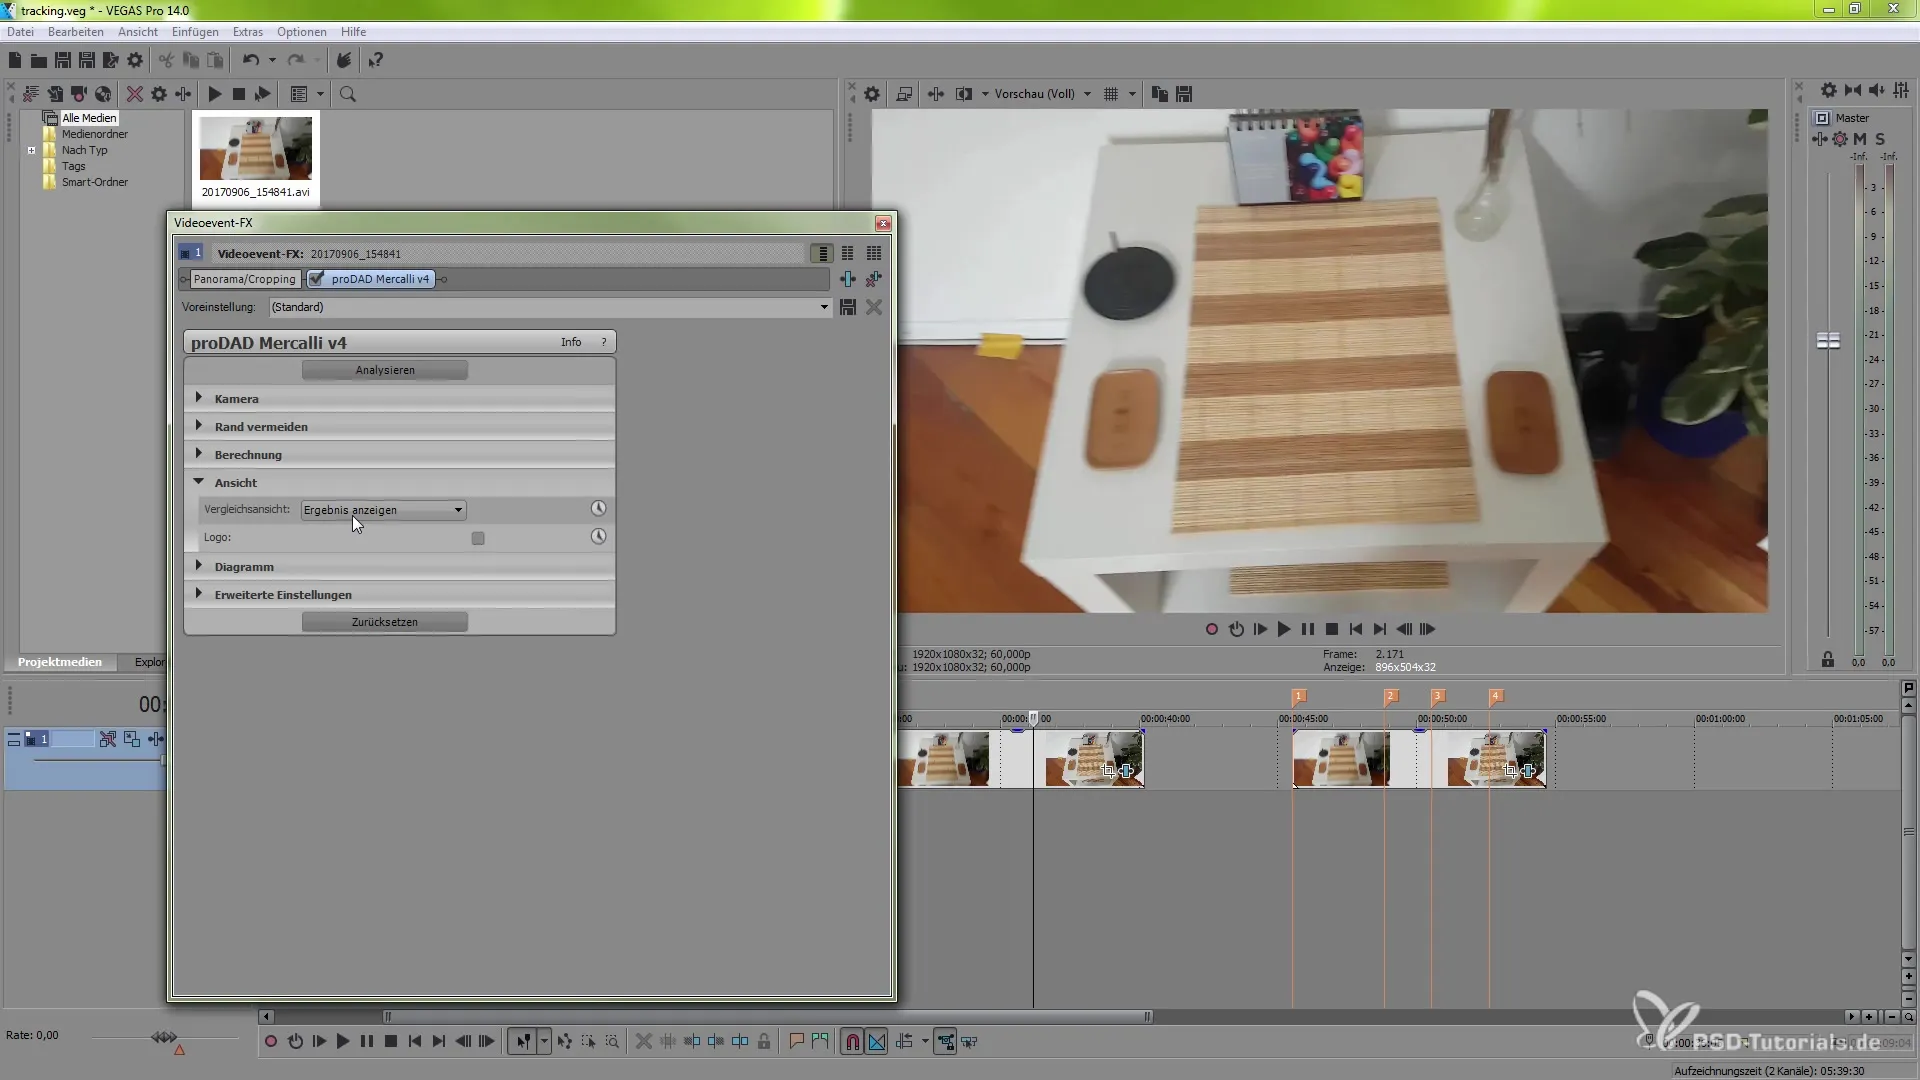The image size is (1920, 1080).
Task: Enable snapping magnet icon on timeline toolbar
Action: click(x=852, y=1042)
